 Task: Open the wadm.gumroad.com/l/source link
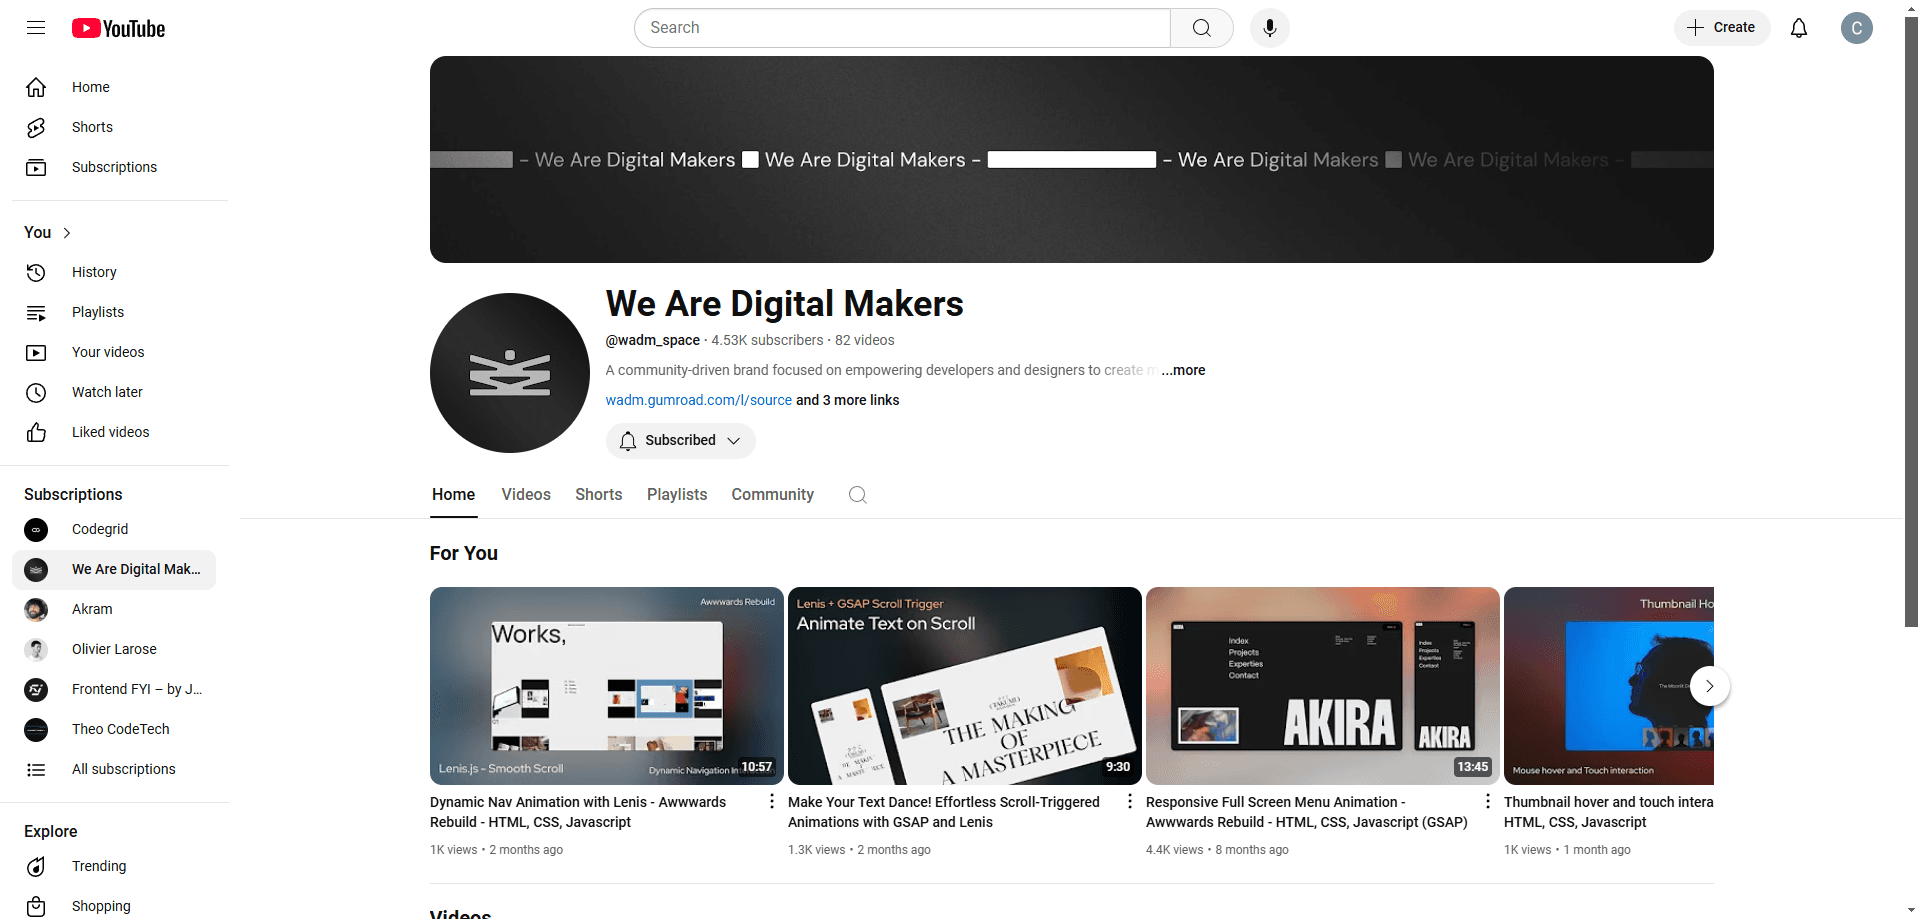point(698,400)
